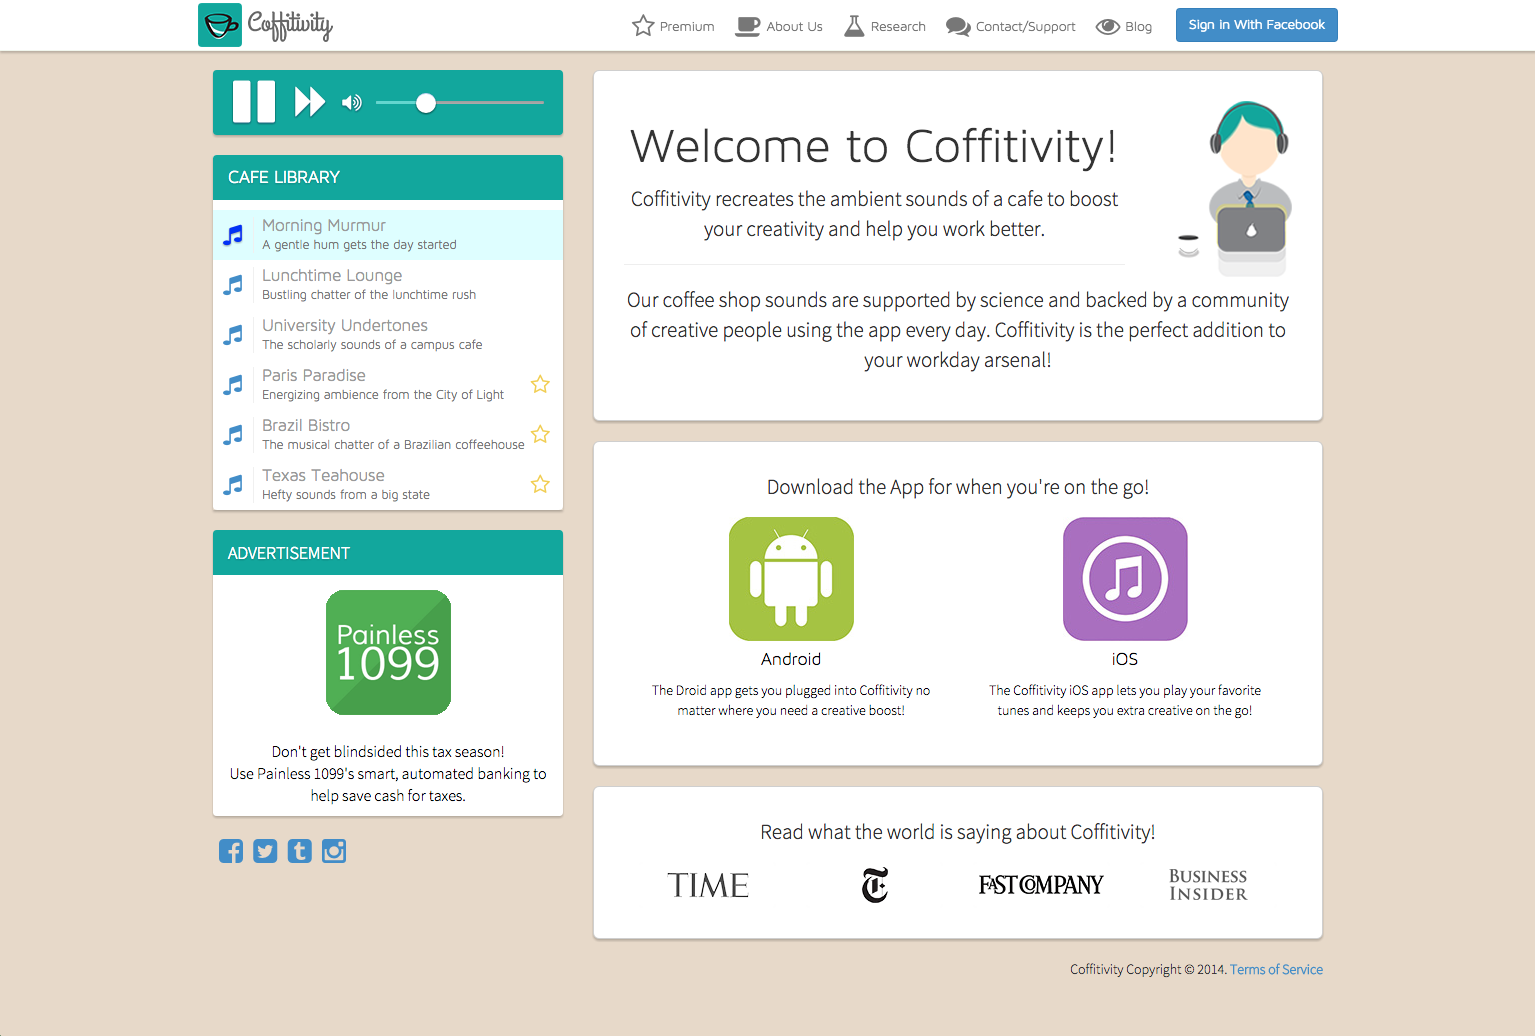Open Coffitivity Twitter icon
The image size is (1535, 1036).
[265, 851]
